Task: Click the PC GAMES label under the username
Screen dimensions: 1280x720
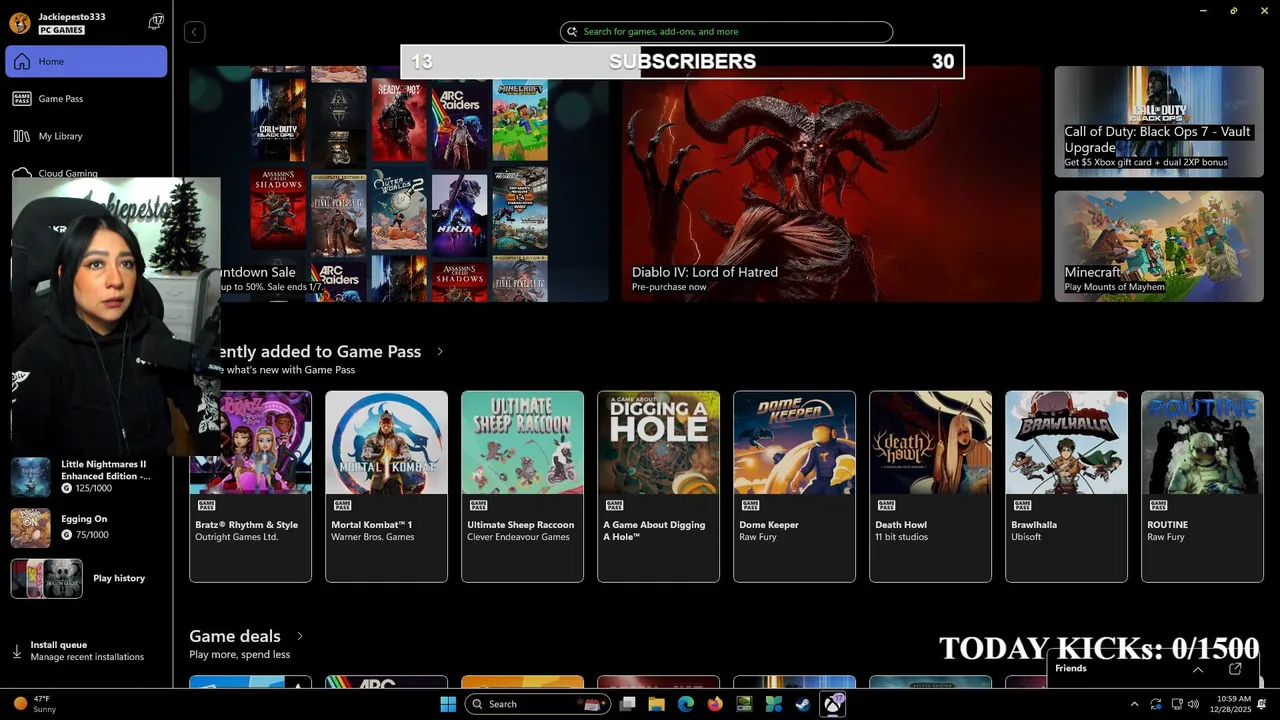Action: click(62, 30)
